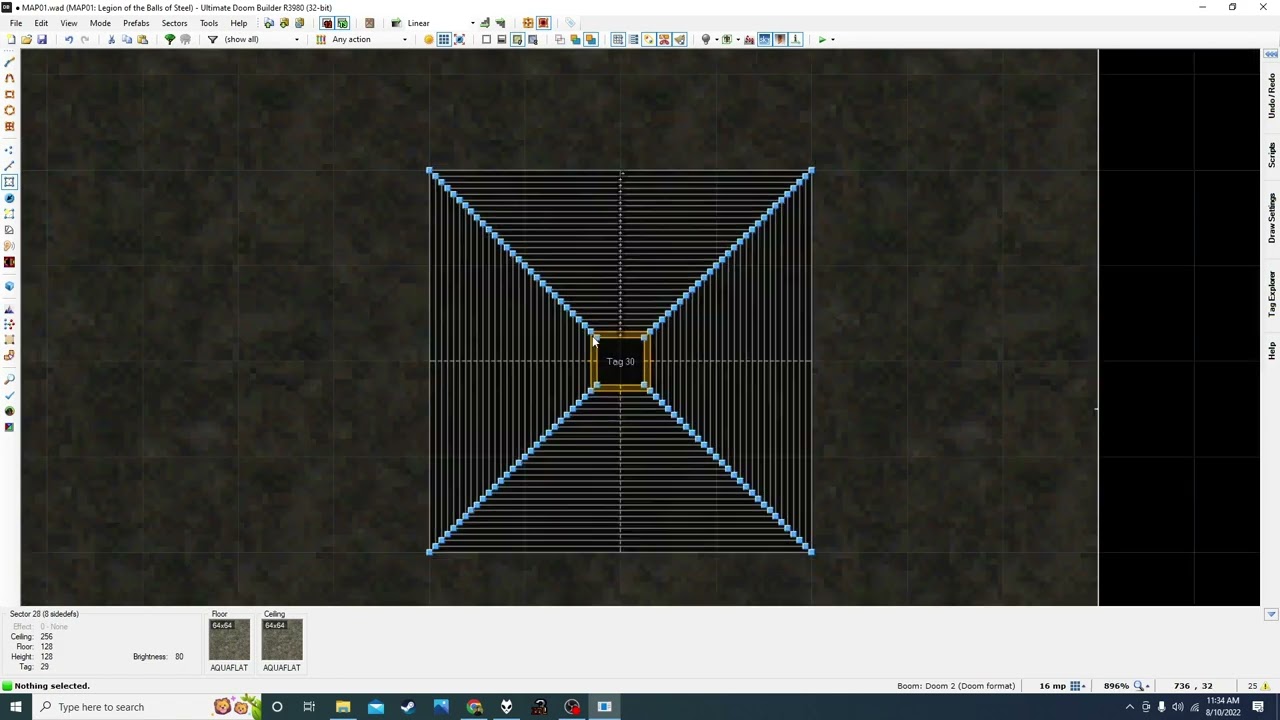Open the Tag Explorer side tab
The image size is (1280, 720).
tap(1271, 293)
